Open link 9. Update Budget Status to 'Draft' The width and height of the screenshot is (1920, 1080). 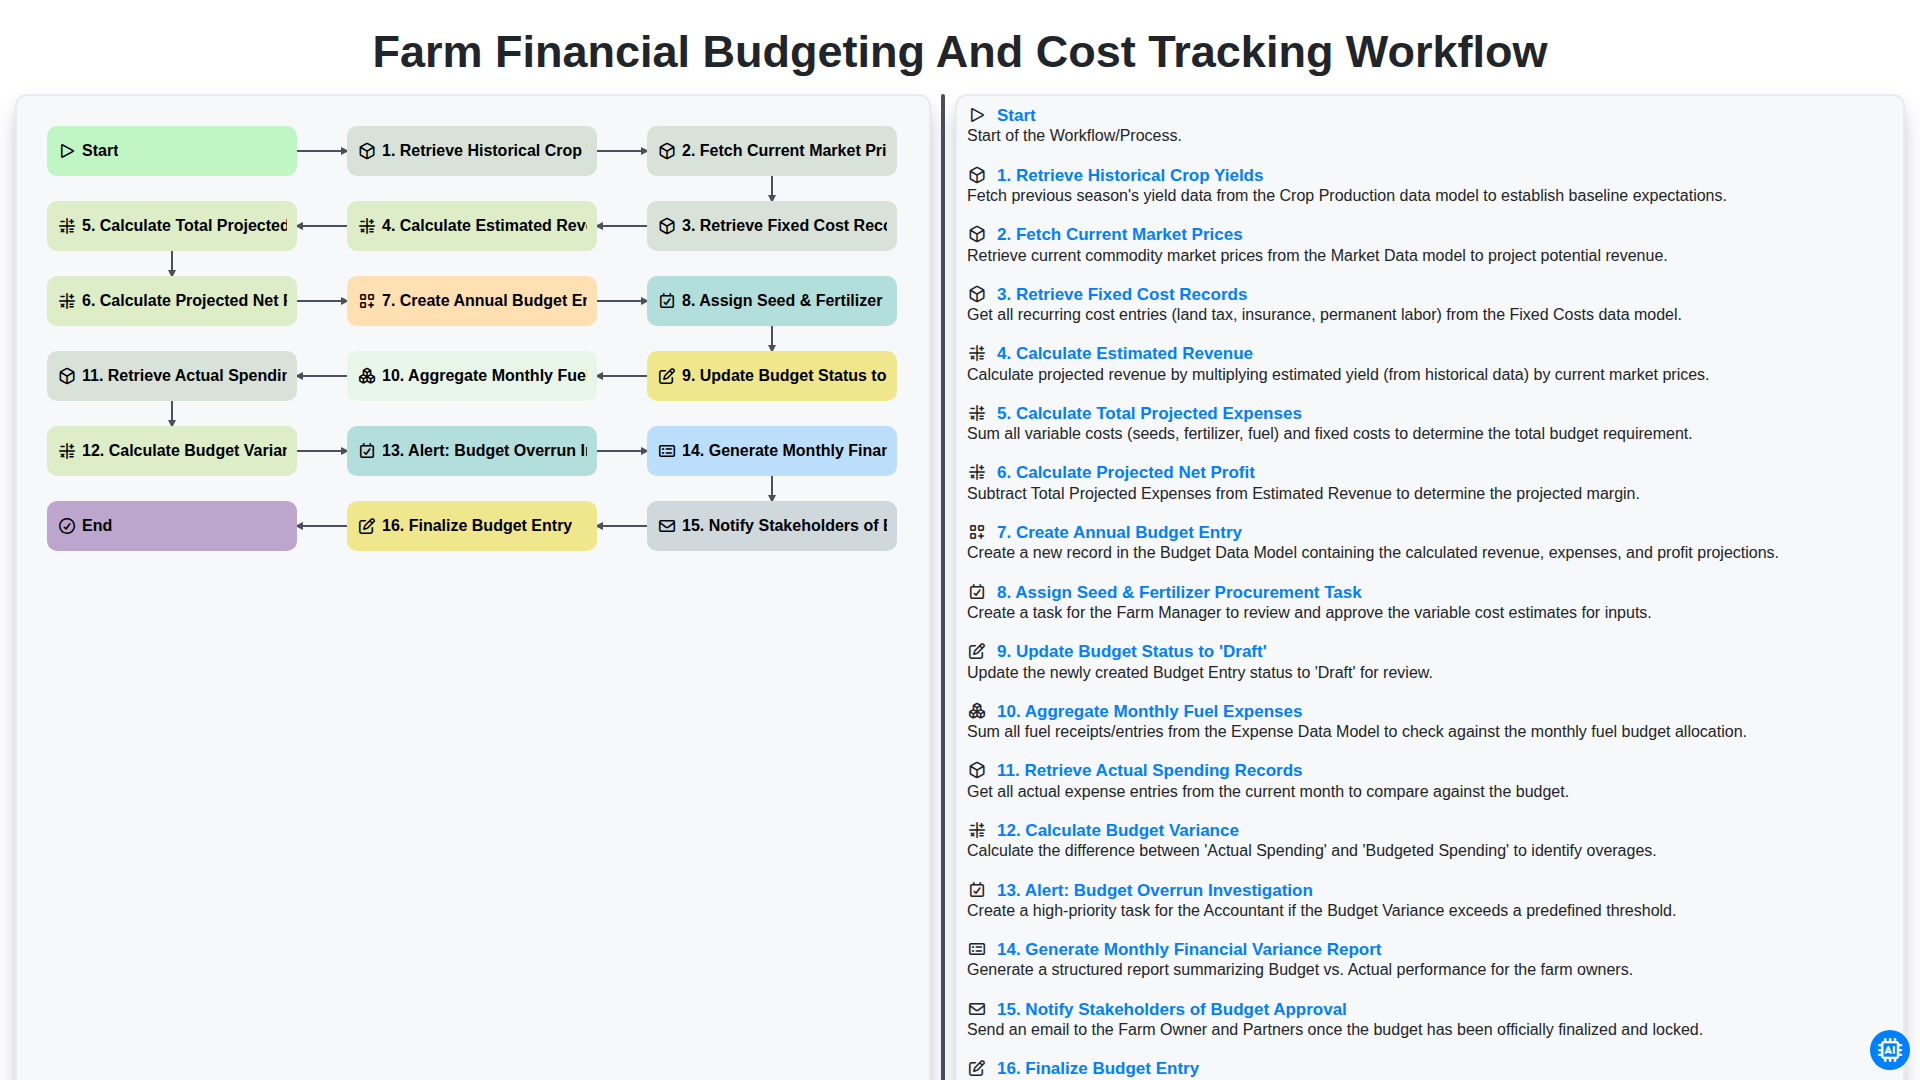click(1131, 651)
